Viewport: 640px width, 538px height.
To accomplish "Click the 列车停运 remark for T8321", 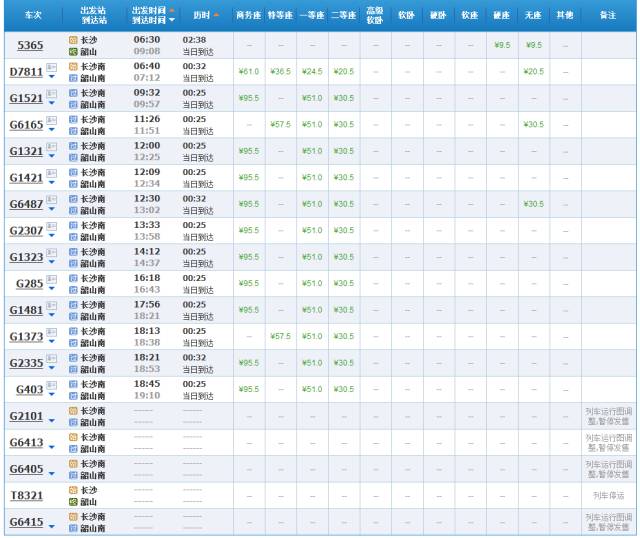I will pyautogui.click(x=608, y=496).
